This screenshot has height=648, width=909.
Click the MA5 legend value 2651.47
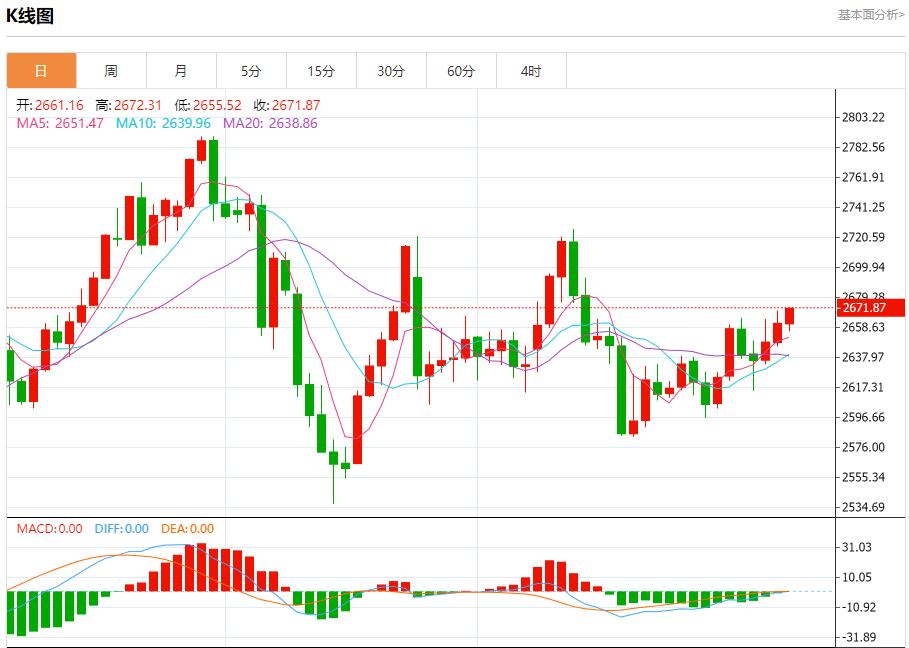point(60,123)
